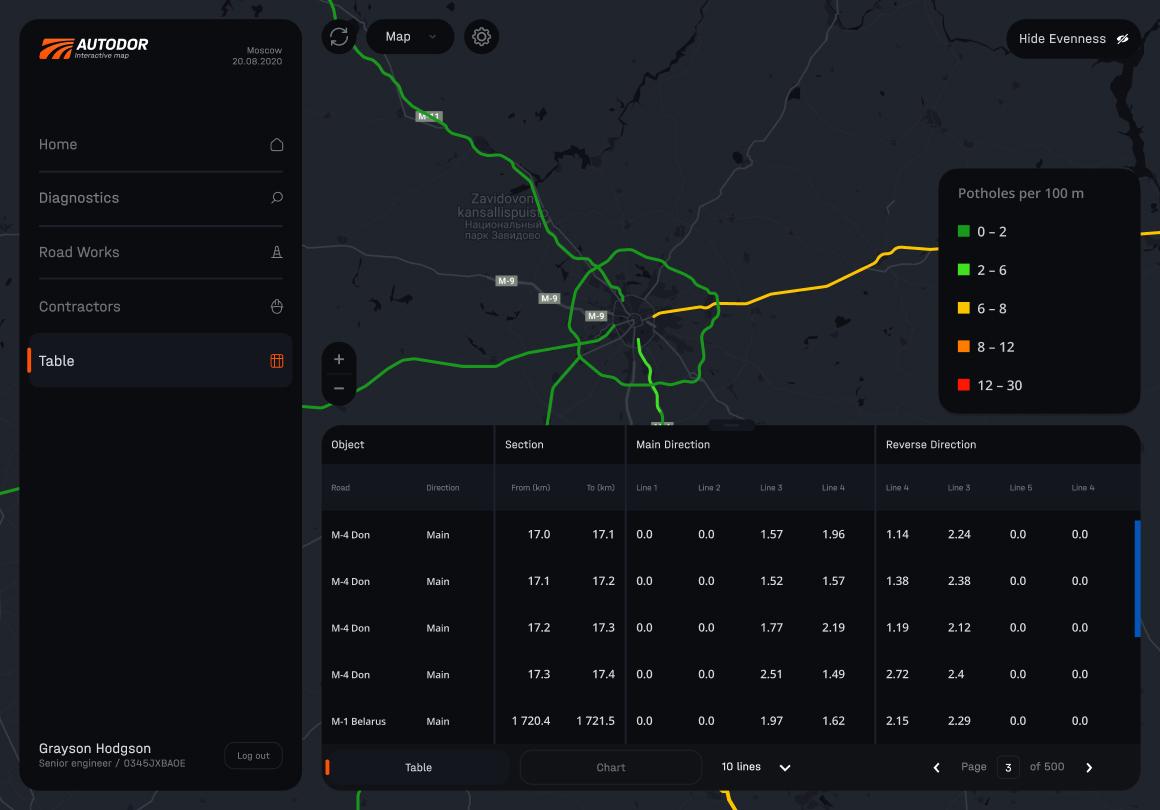Click the page number input field
Image resolution: width=1160 pixels, height=810 pixels.
(x=1008, y=768)
